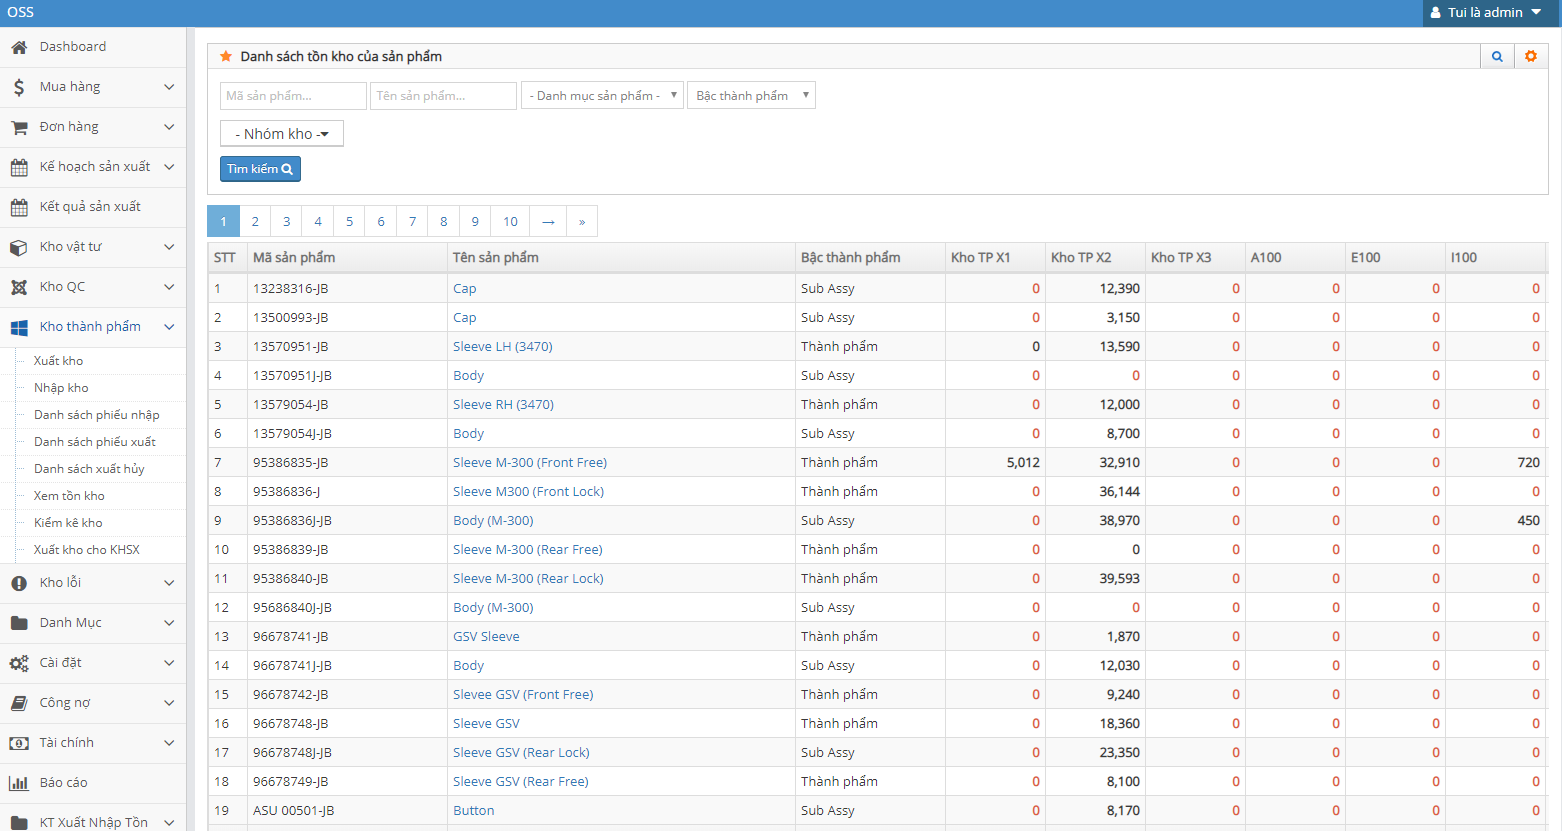The image size is (1562, 831).
Task: Click the search magnifier icon in panel header
Action: tap(1497, 56)
